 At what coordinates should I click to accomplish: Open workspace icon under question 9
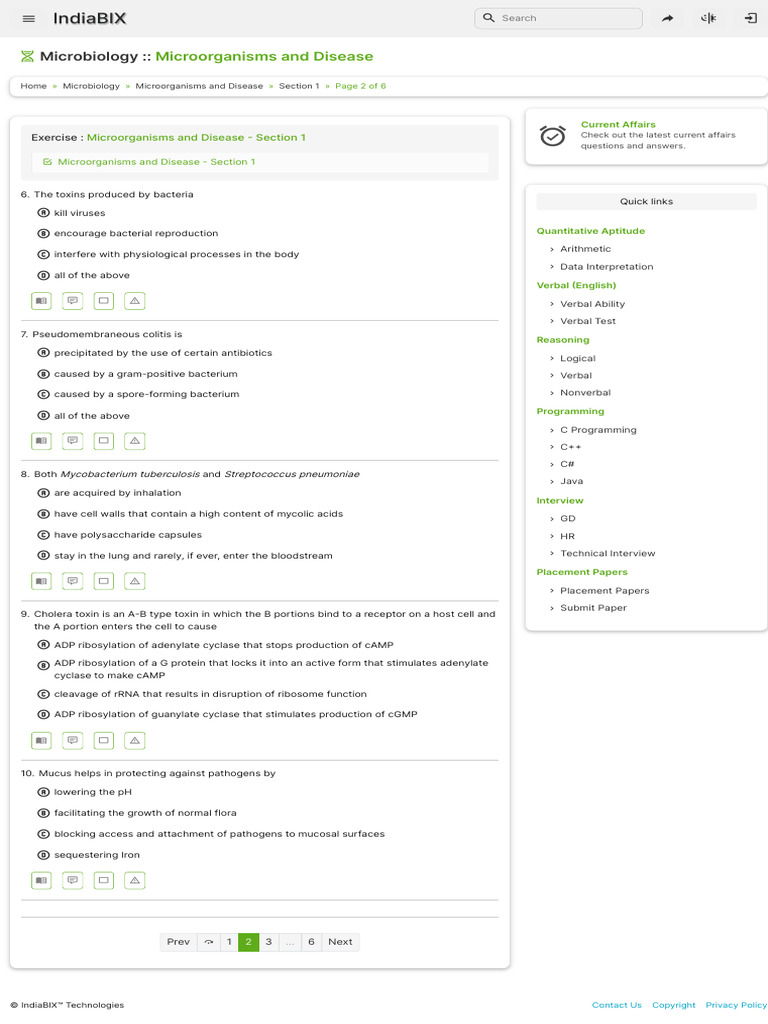click(x=103, y=740)
